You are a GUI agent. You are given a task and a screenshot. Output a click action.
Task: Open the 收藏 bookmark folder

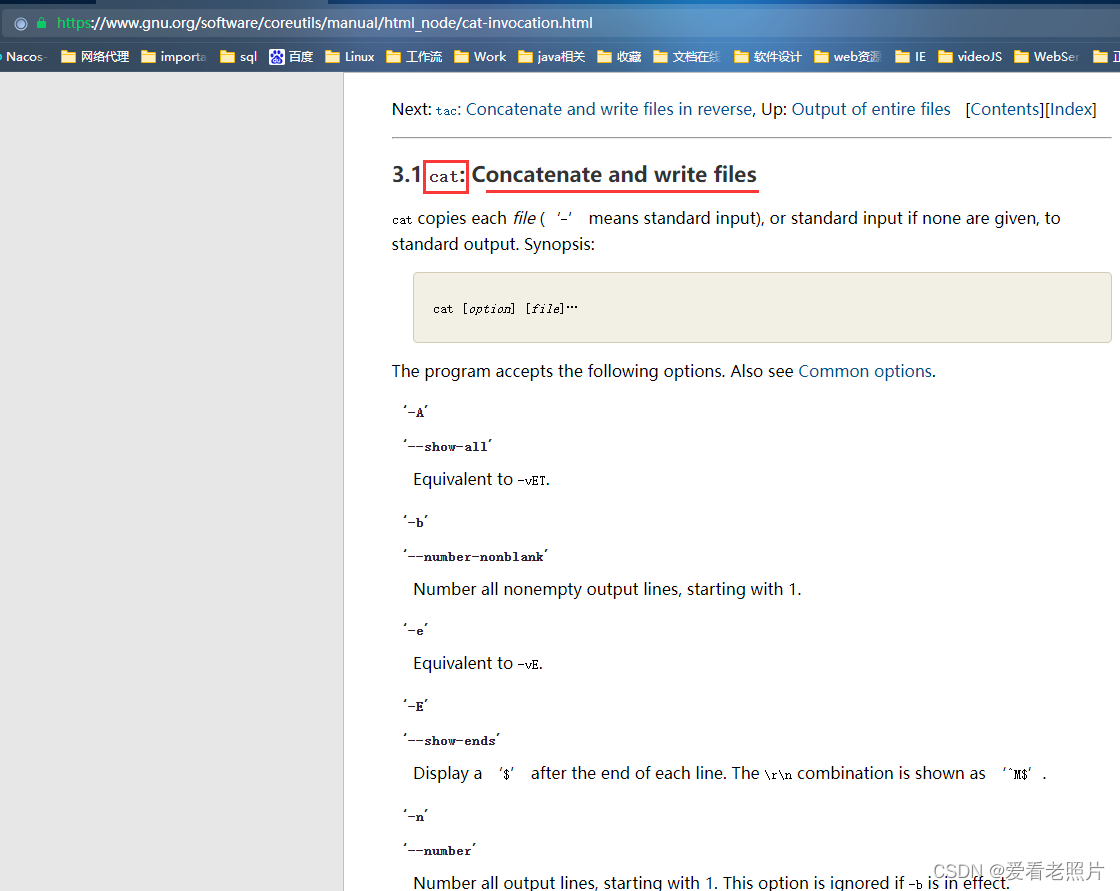619,56
